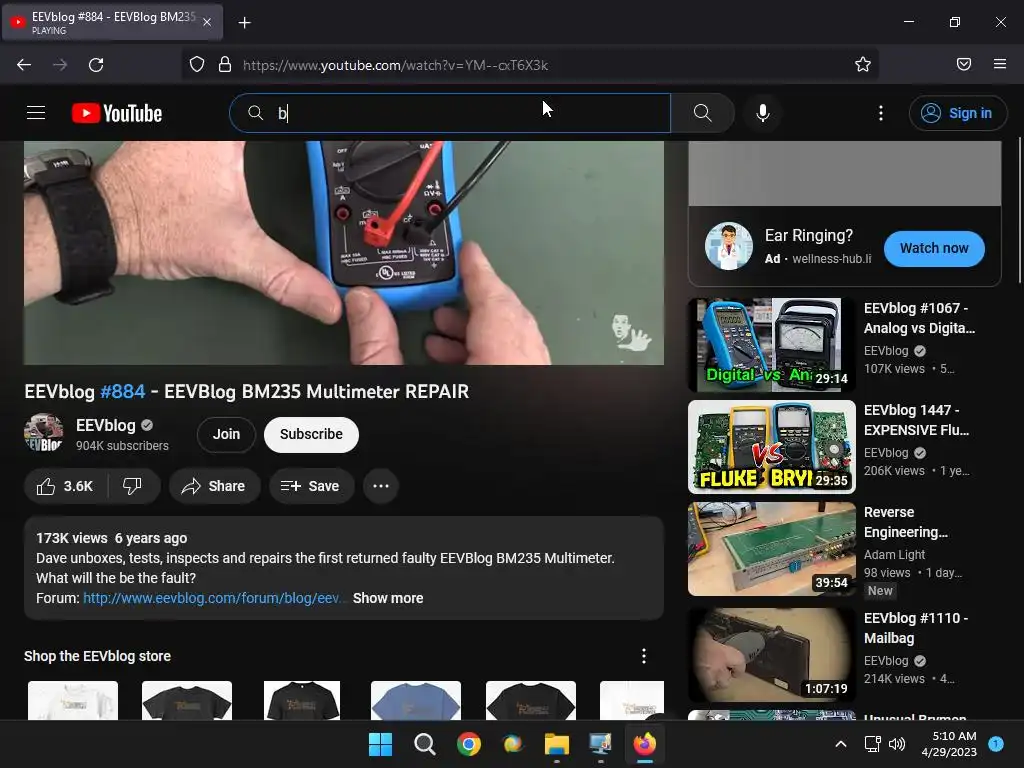Subscribe to EEVblog channel
Image resolution: width=1024 pixels, height=768 pixels.
pyautogui.click(x=312, y=434)
